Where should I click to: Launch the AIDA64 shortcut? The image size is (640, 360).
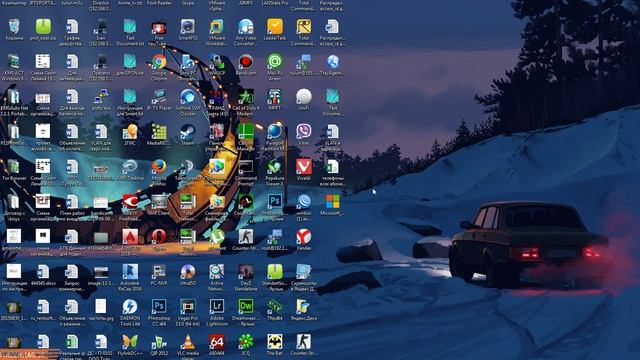point(217,342)
